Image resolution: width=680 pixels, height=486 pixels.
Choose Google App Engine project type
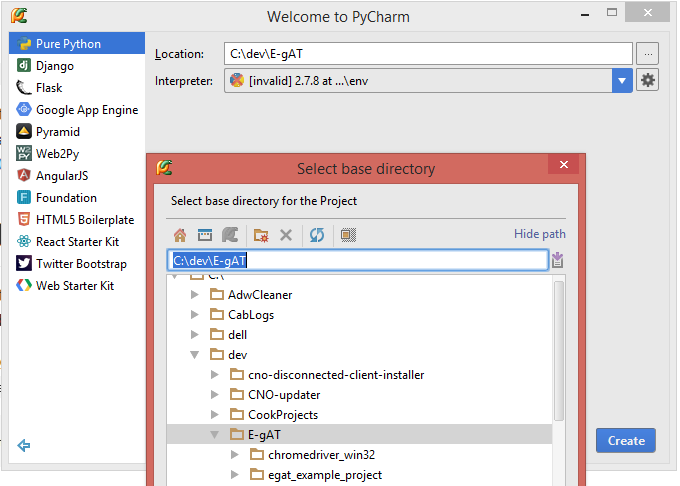[77, 110]
